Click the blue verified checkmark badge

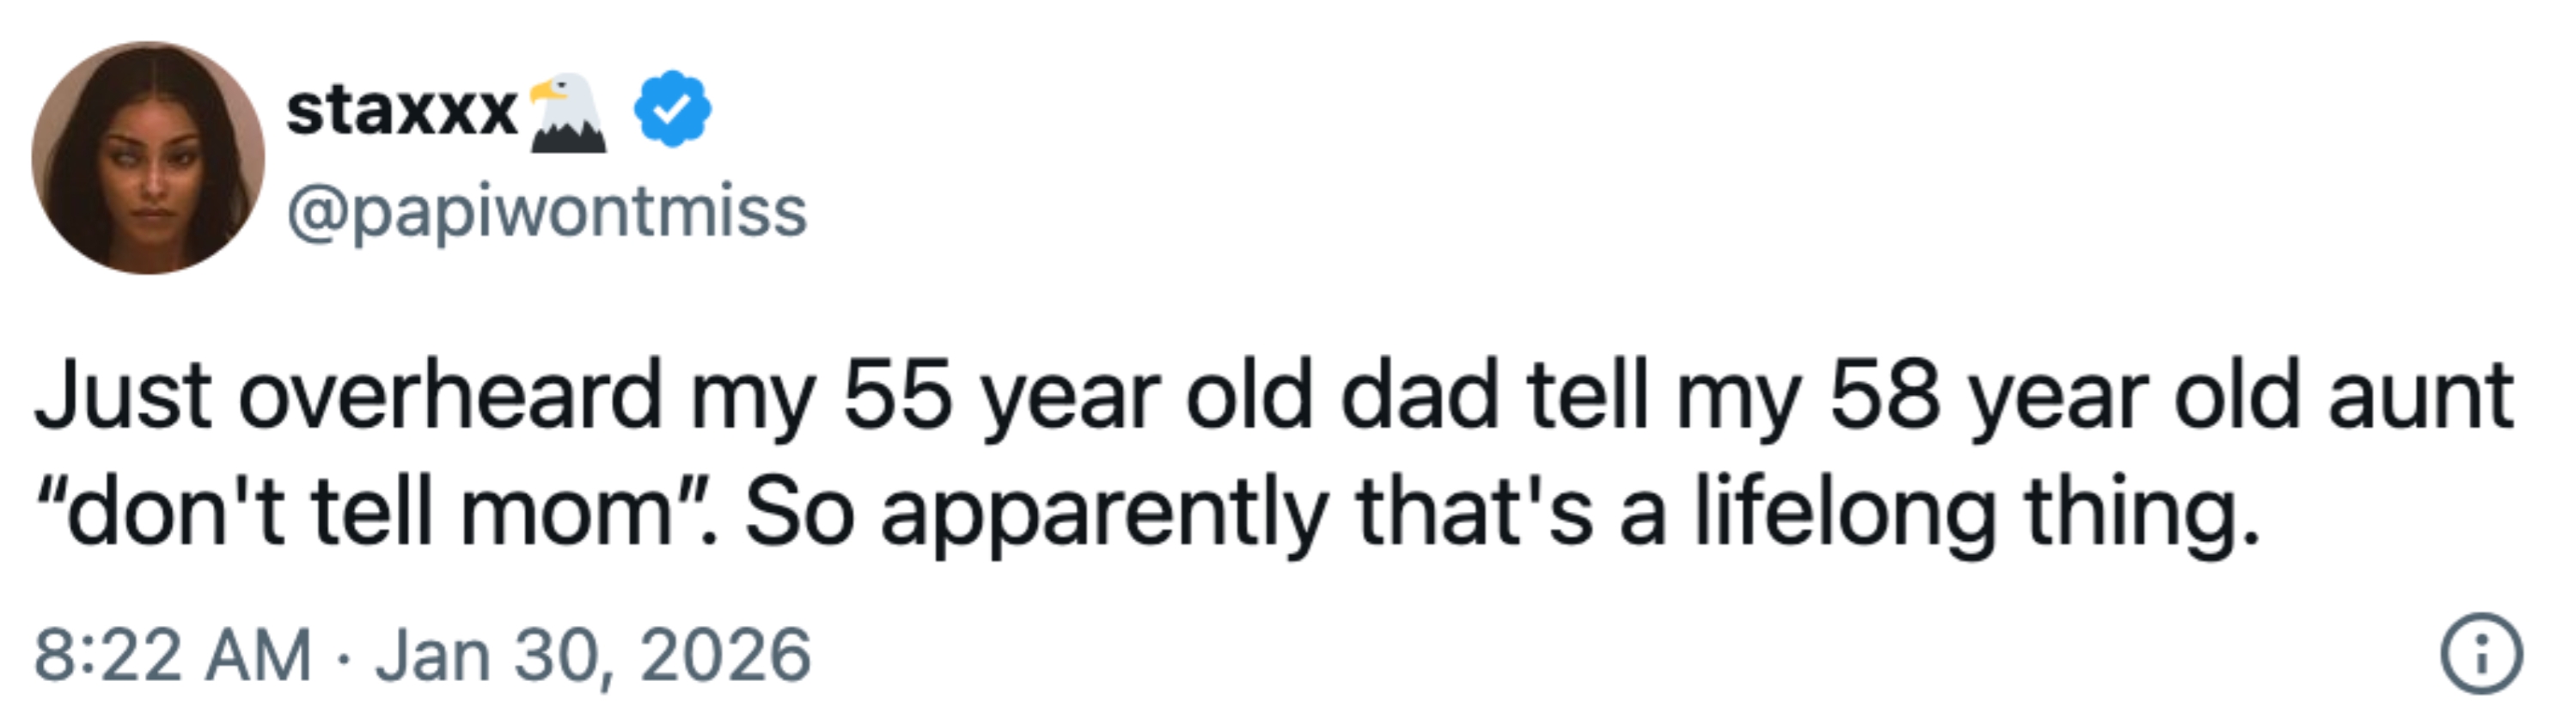[673, 109]
